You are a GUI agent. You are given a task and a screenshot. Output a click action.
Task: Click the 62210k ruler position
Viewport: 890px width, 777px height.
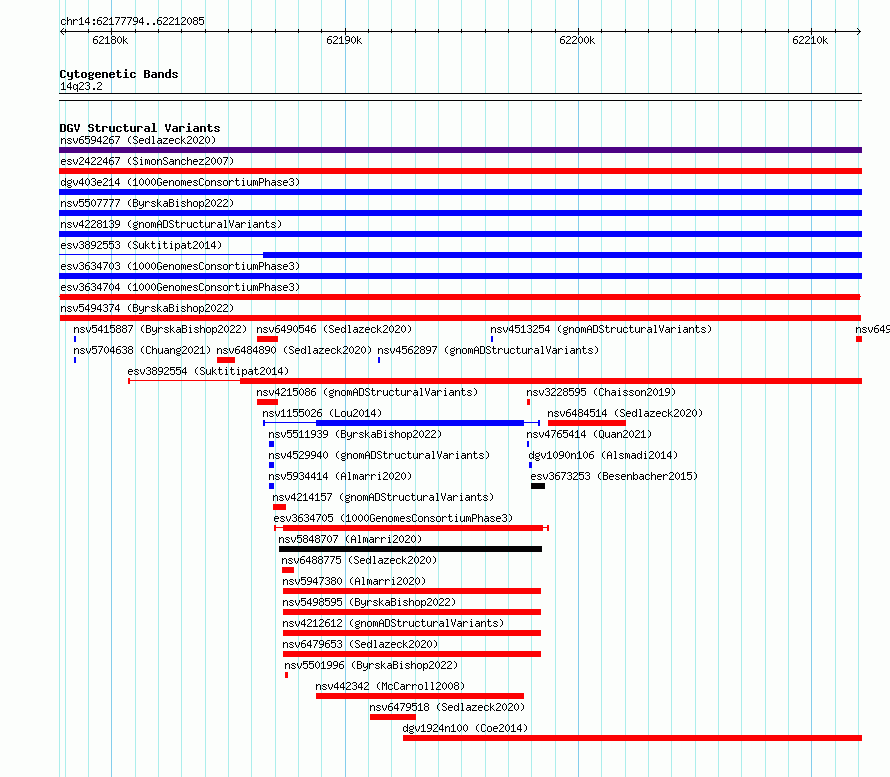(x=810, y=40)
